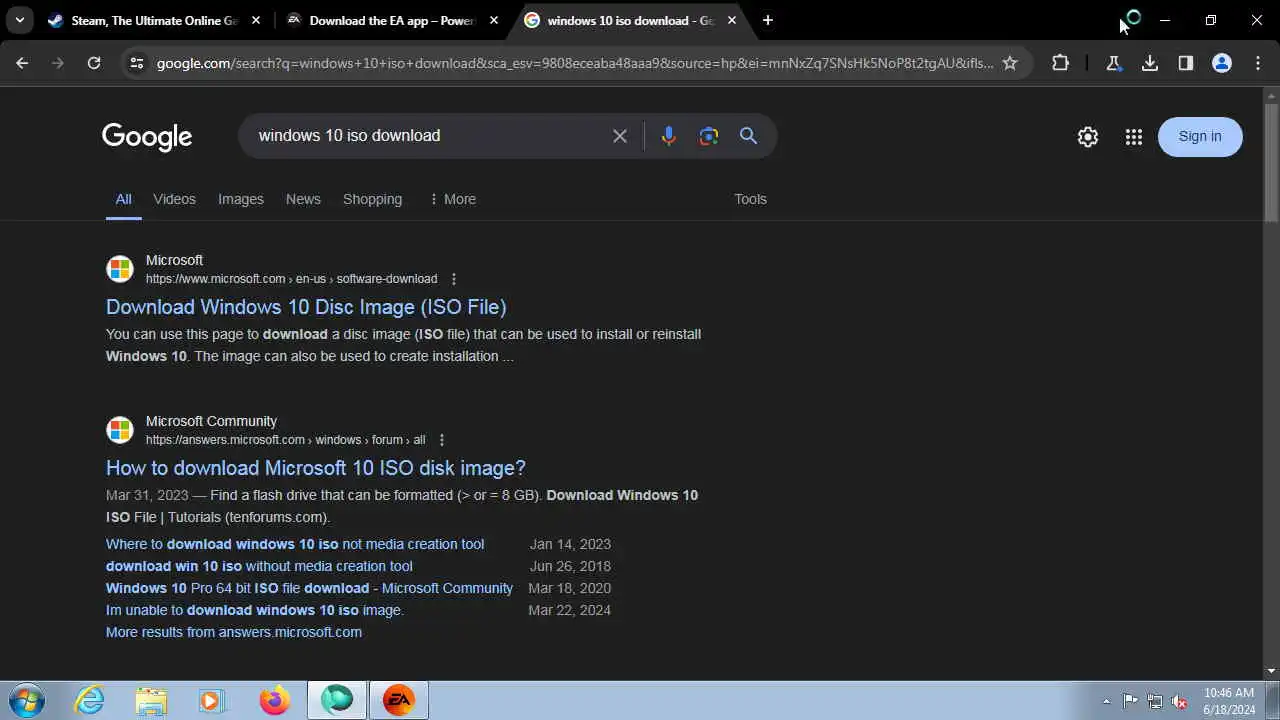Click Microsoft Community result favicon
1280x720 pixels.
(x=120, y=430)
